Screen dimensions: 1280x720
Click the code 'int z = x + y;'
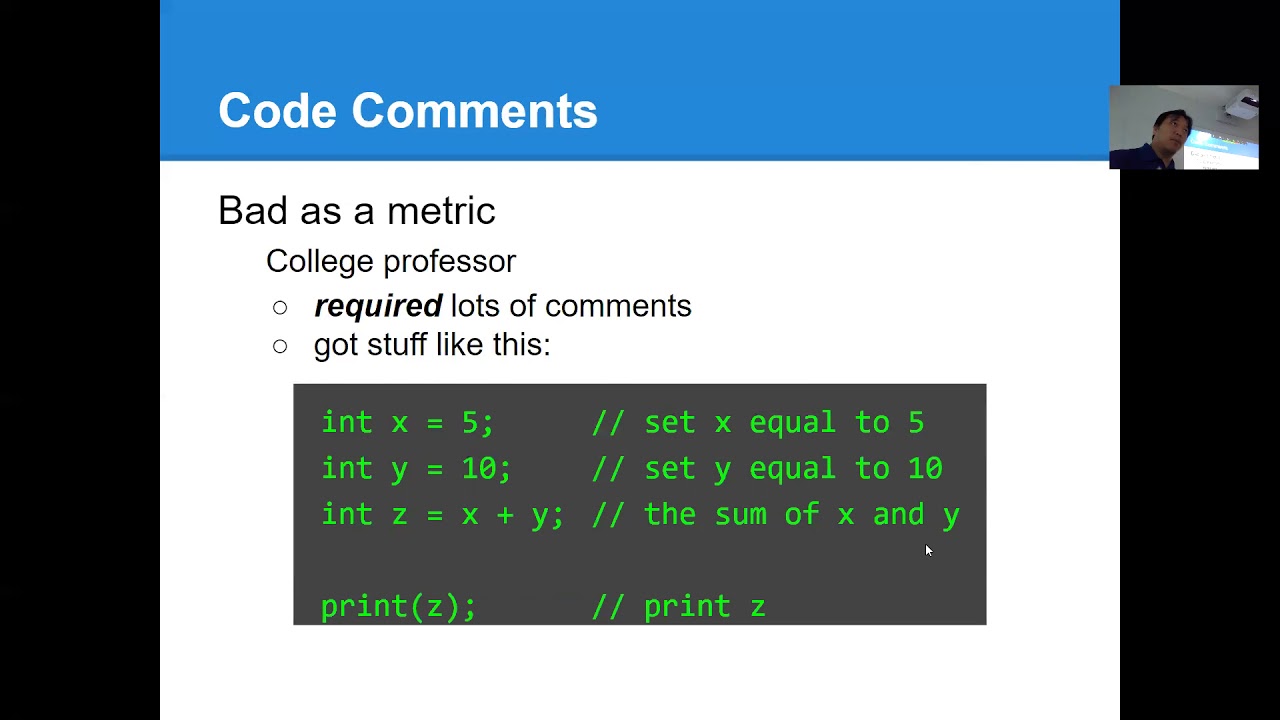point(443,514)
